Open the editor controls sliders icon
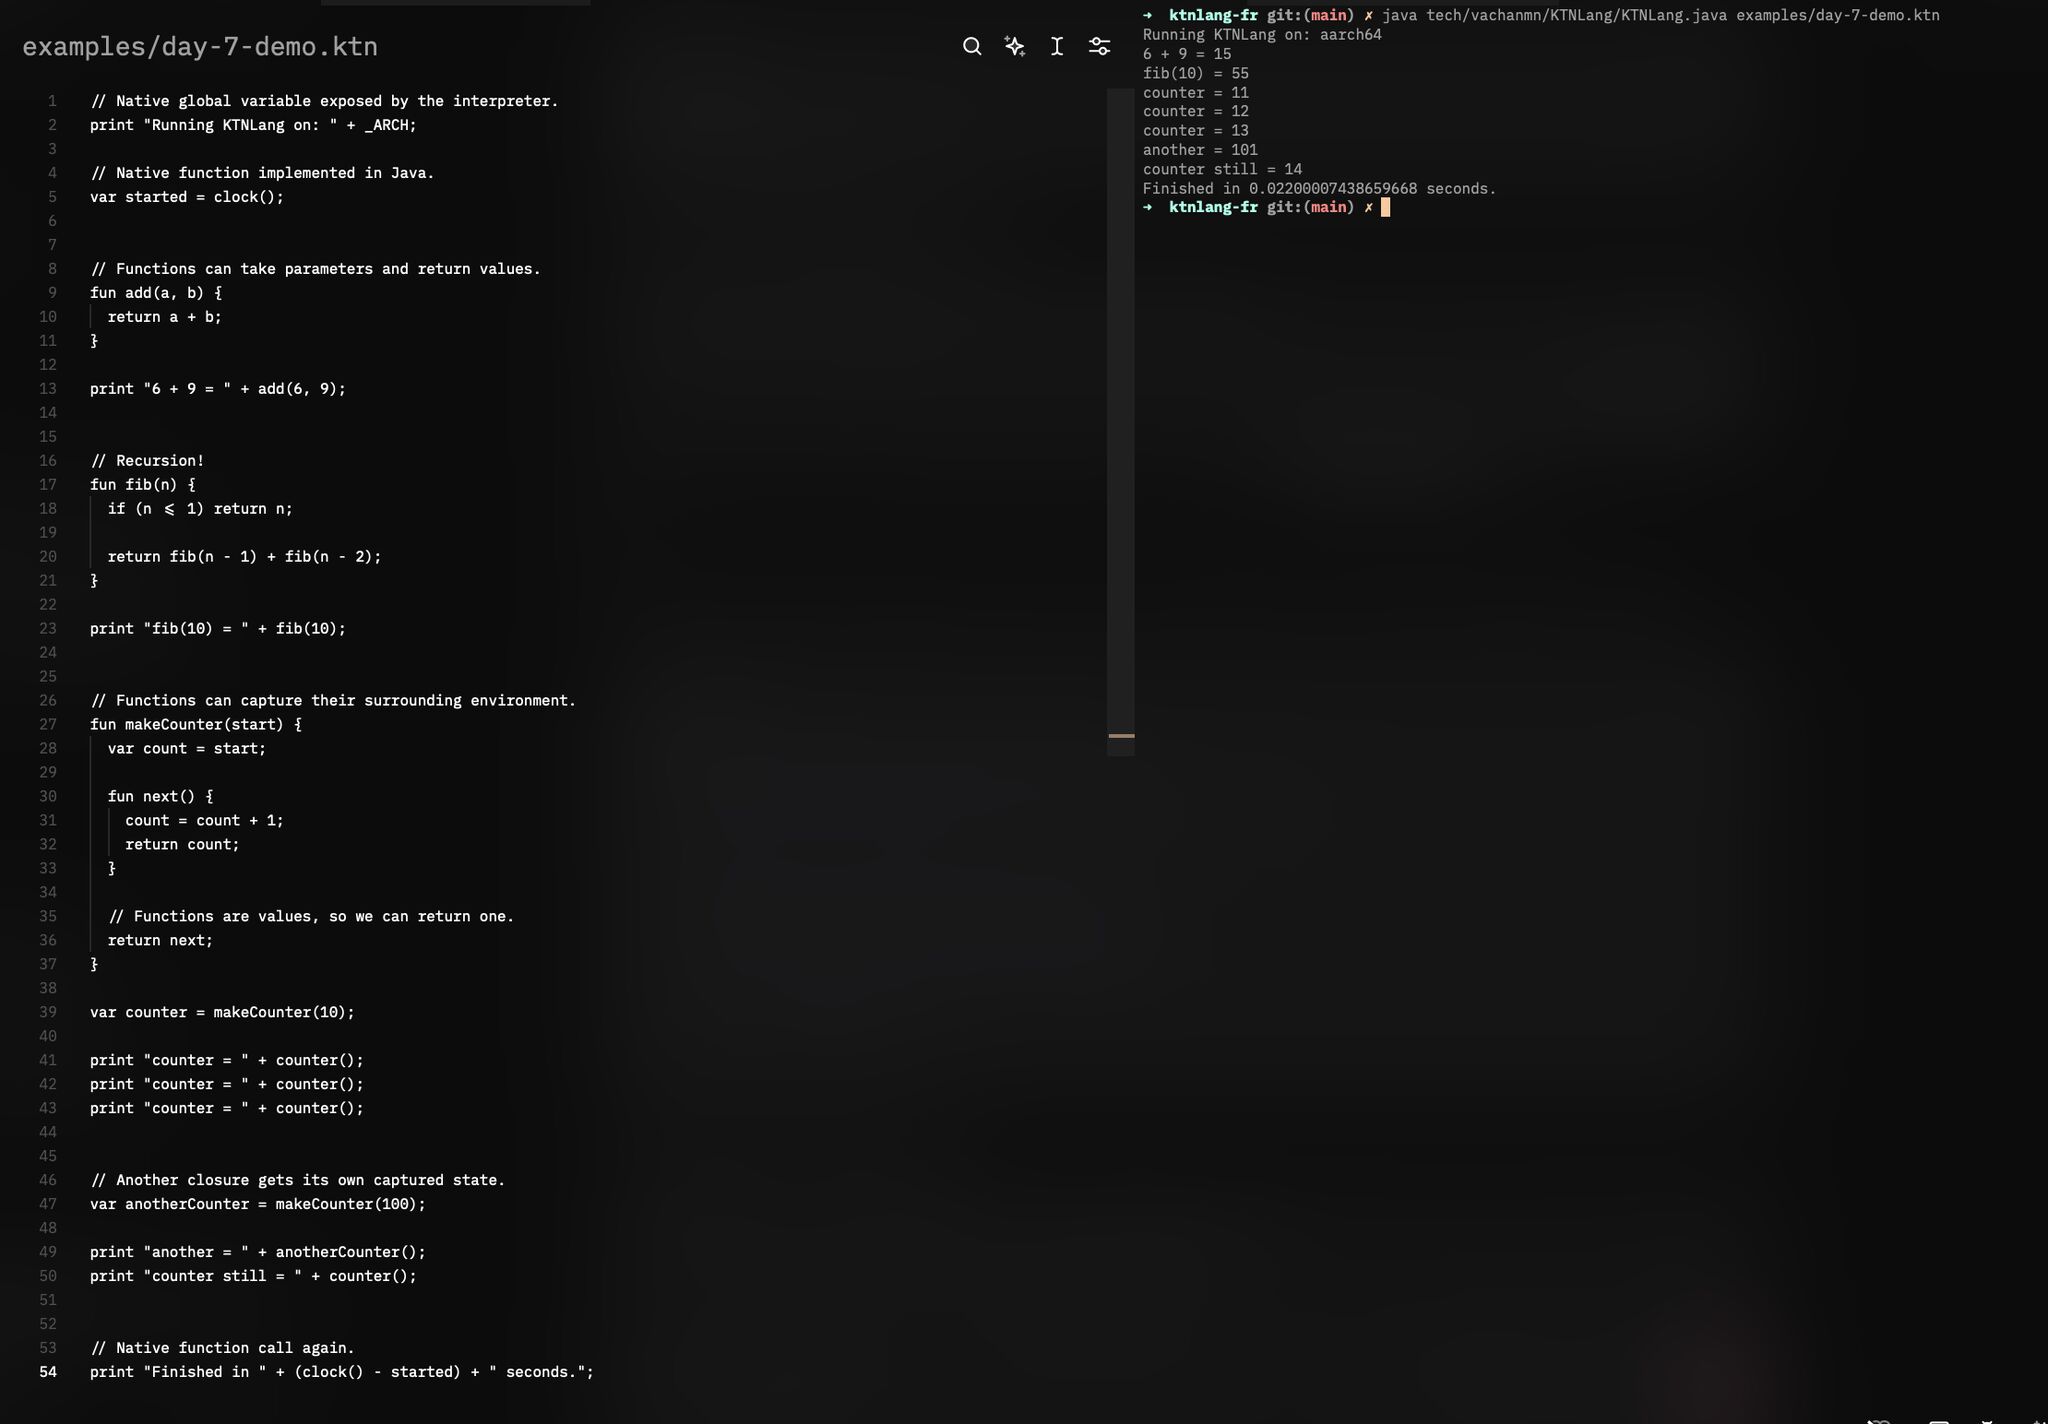The height and width of the screenshot is (1424, 2048). click(x=1099, y=46)
